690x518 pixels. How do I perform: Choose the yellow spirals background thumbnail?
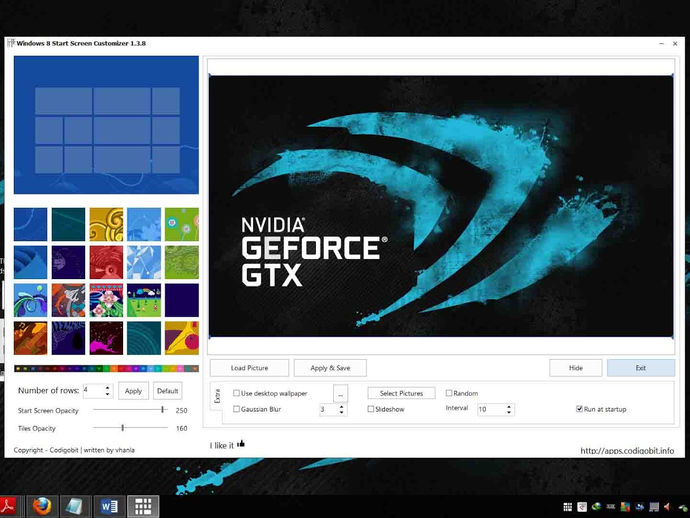[106, 224]
